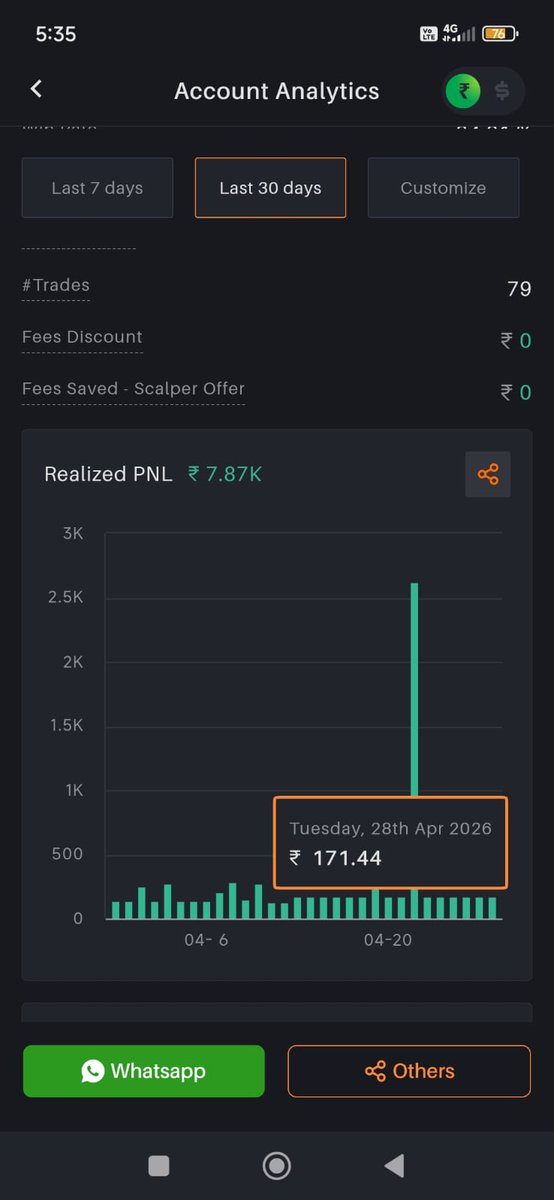Open Customize date range

(443, 188)
